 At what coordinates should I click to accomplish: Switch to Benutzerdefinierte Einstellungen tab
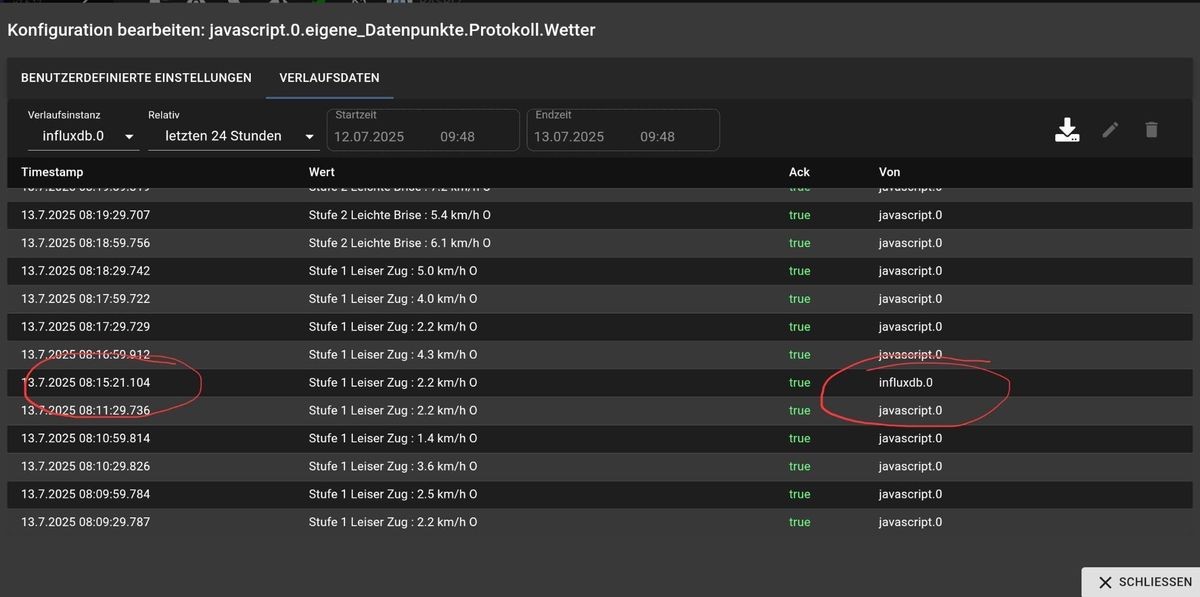tap(136, 78)
